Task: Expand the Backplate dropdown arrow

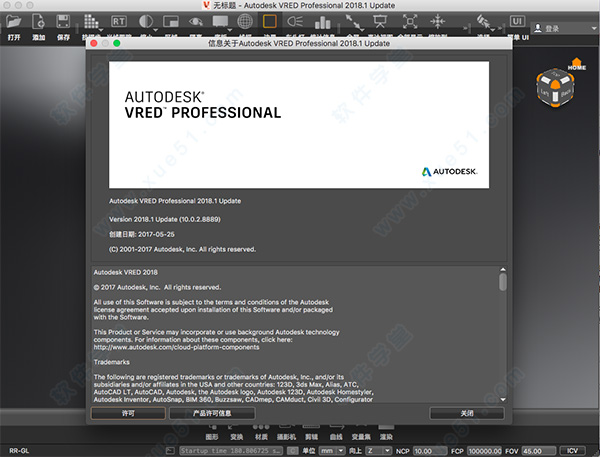Action: [x=230, y=30]
